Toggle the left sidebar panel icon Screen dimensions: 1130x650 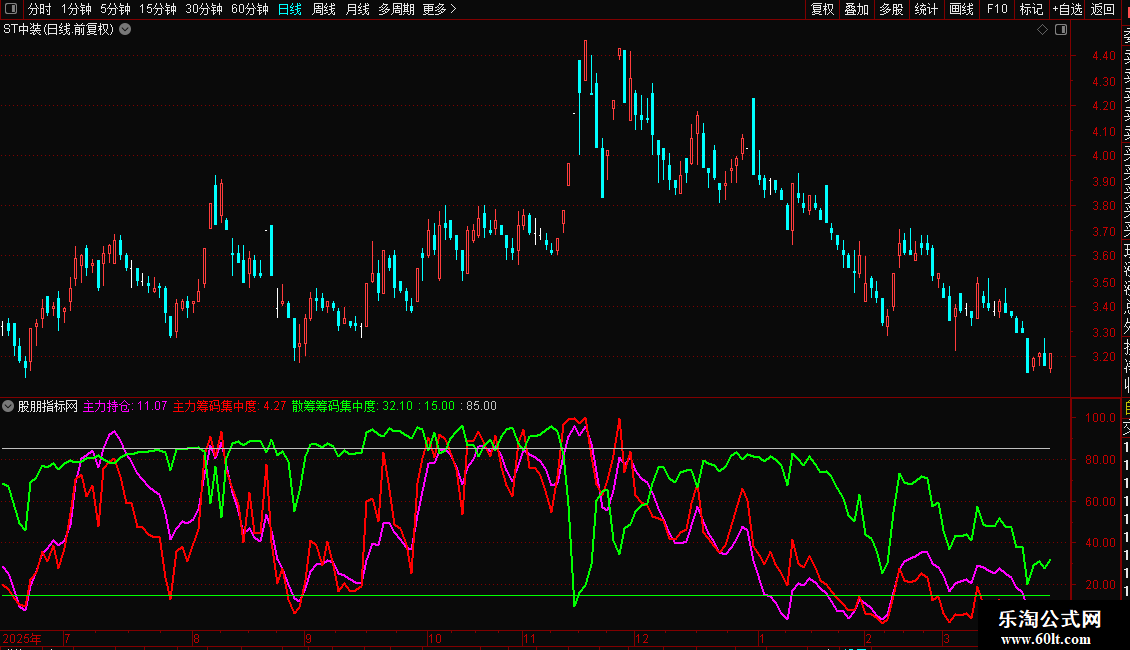(x=11, y=9)
